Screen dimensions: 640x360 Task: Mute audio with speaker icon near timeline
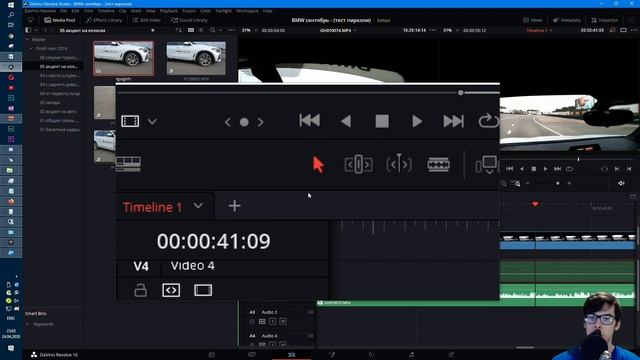tap(621, 184)
